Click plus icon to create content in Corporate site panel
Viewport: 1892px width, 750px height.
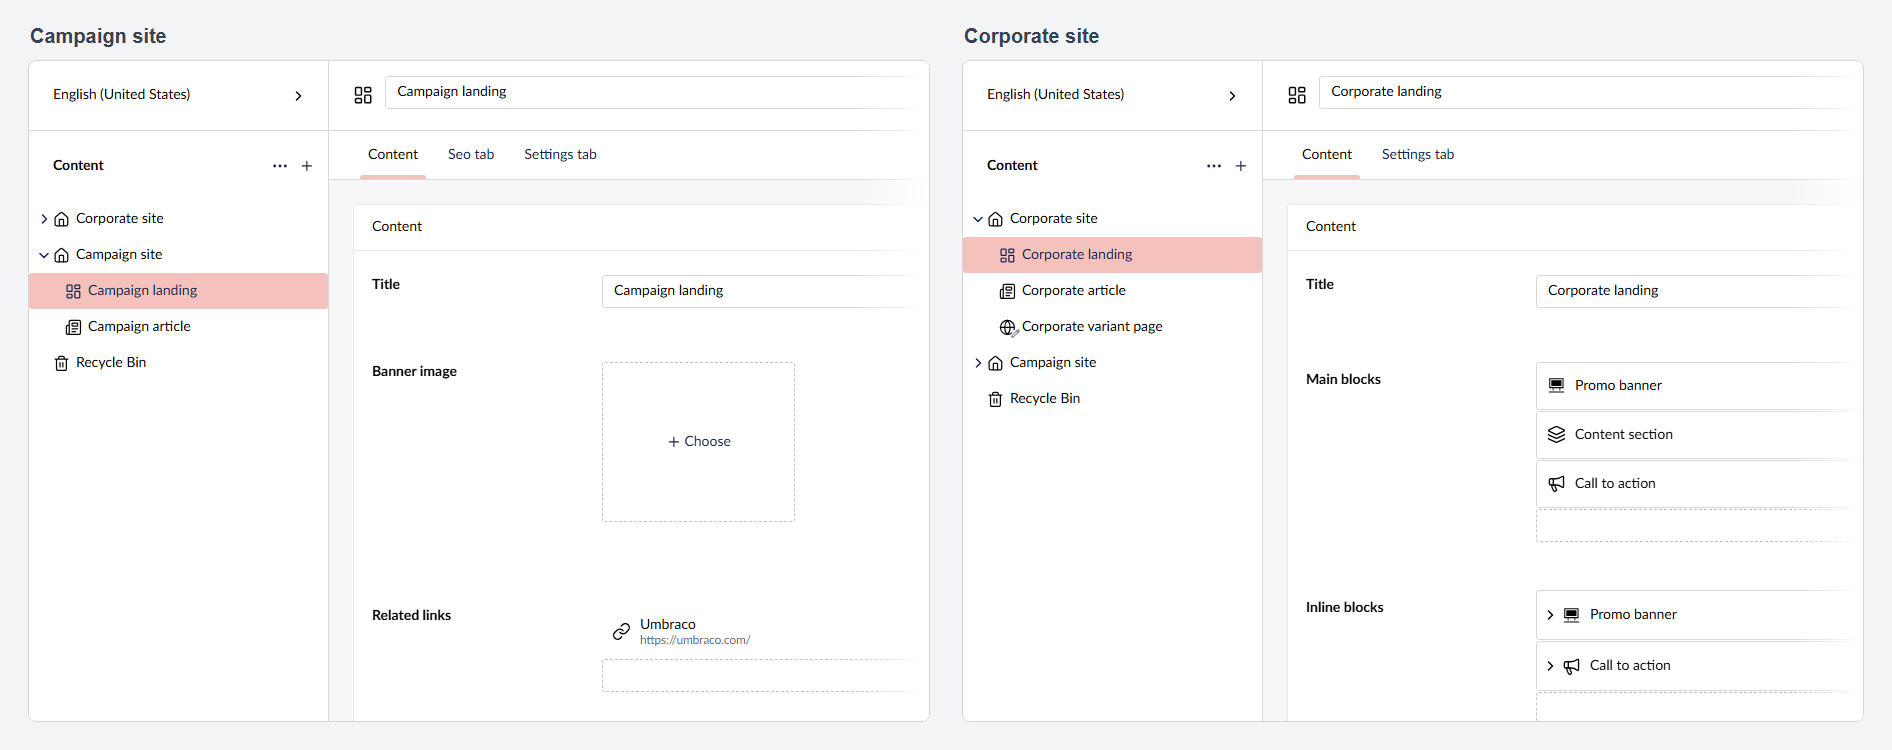coord(1241,166)
